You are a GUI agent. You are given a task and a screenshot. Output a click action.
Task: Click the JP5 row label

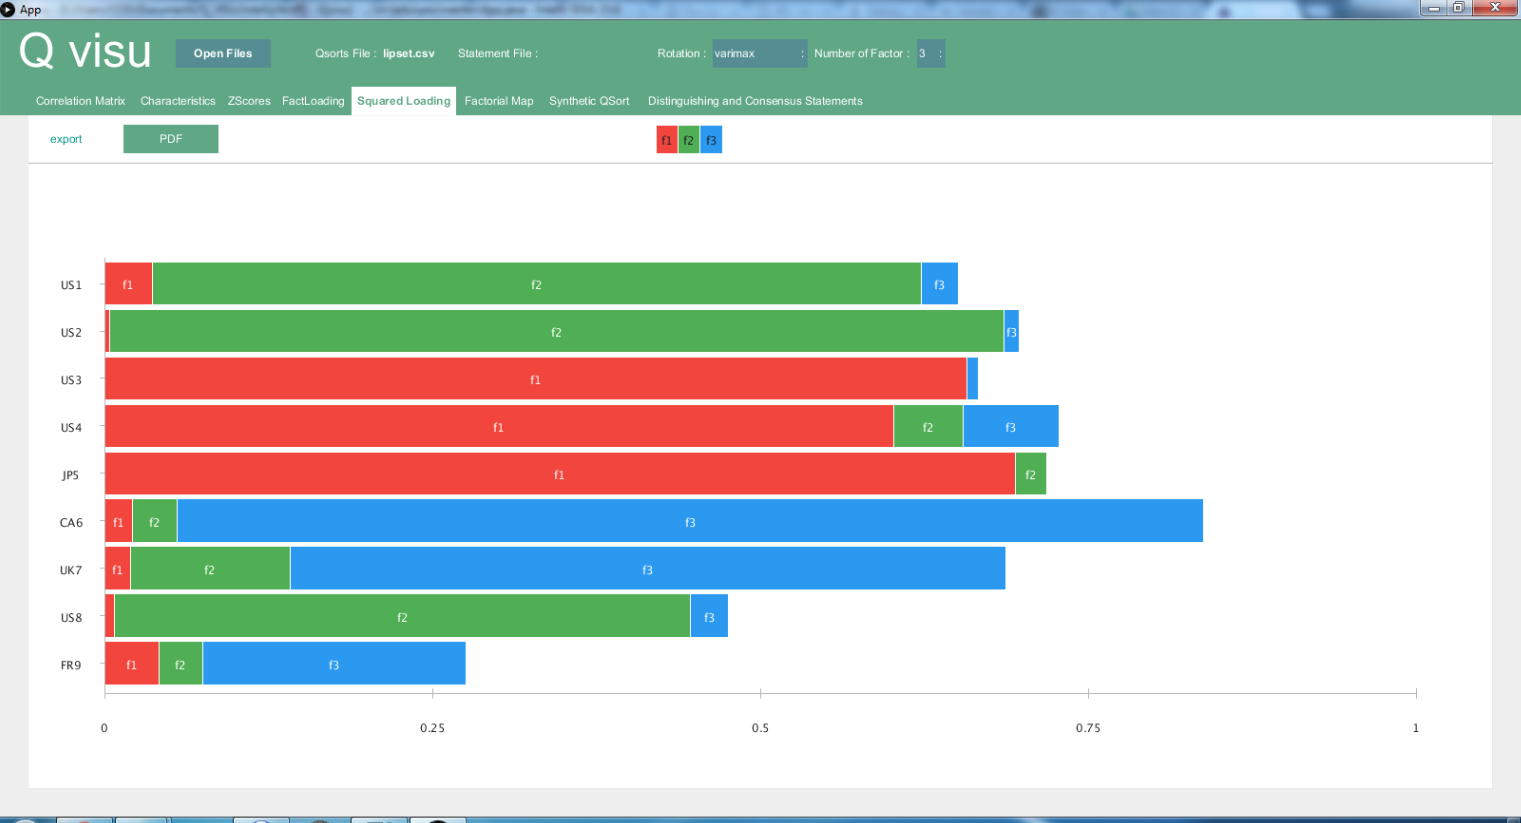(71, 475)
